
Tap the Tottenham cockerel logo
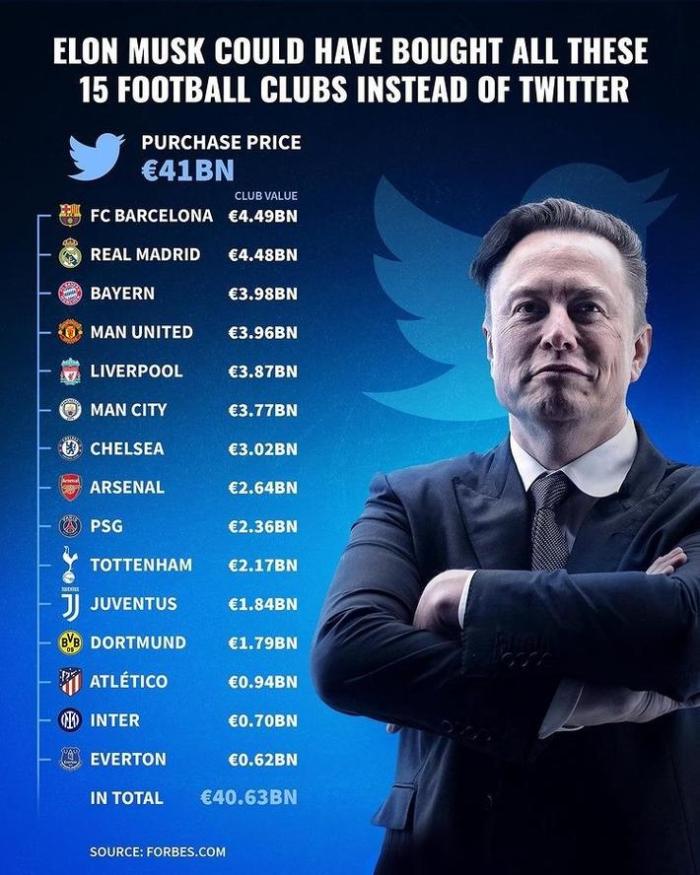point(69,565)
